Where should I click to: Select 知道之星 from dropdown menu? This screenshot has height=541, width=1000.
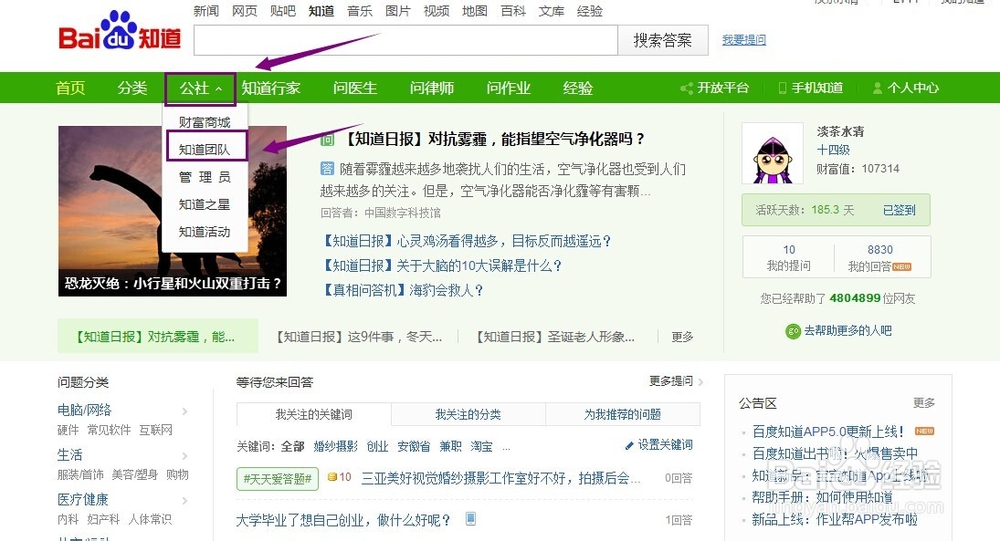[x=204, y=204]
